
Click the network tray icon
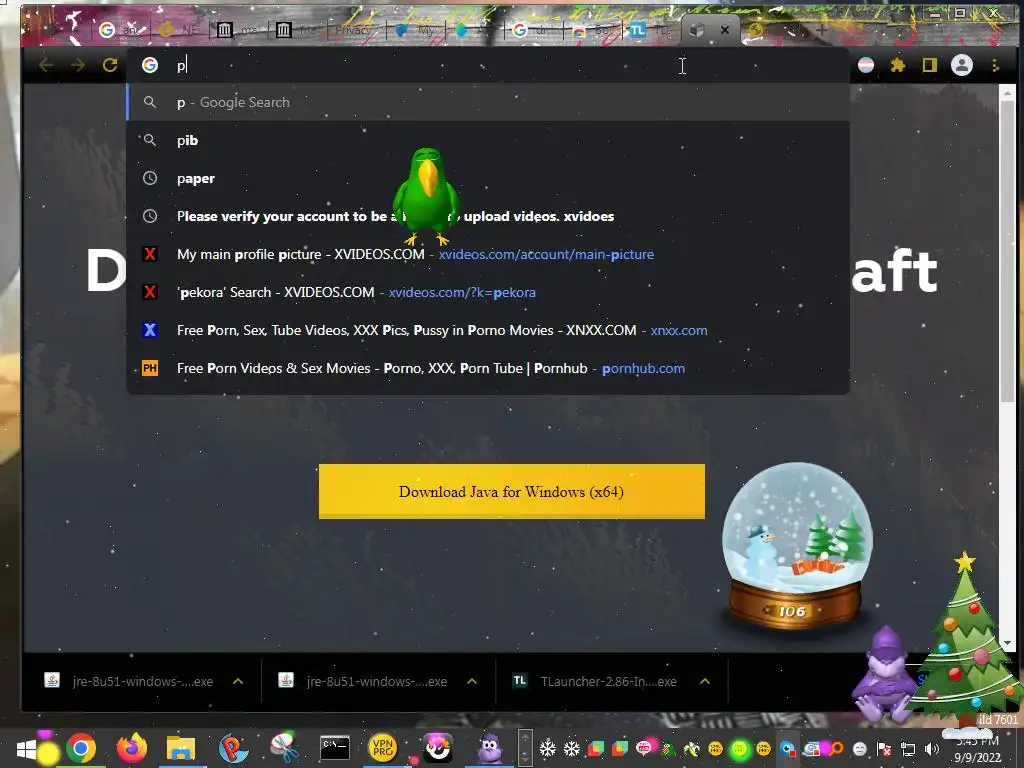coord(908,749)
